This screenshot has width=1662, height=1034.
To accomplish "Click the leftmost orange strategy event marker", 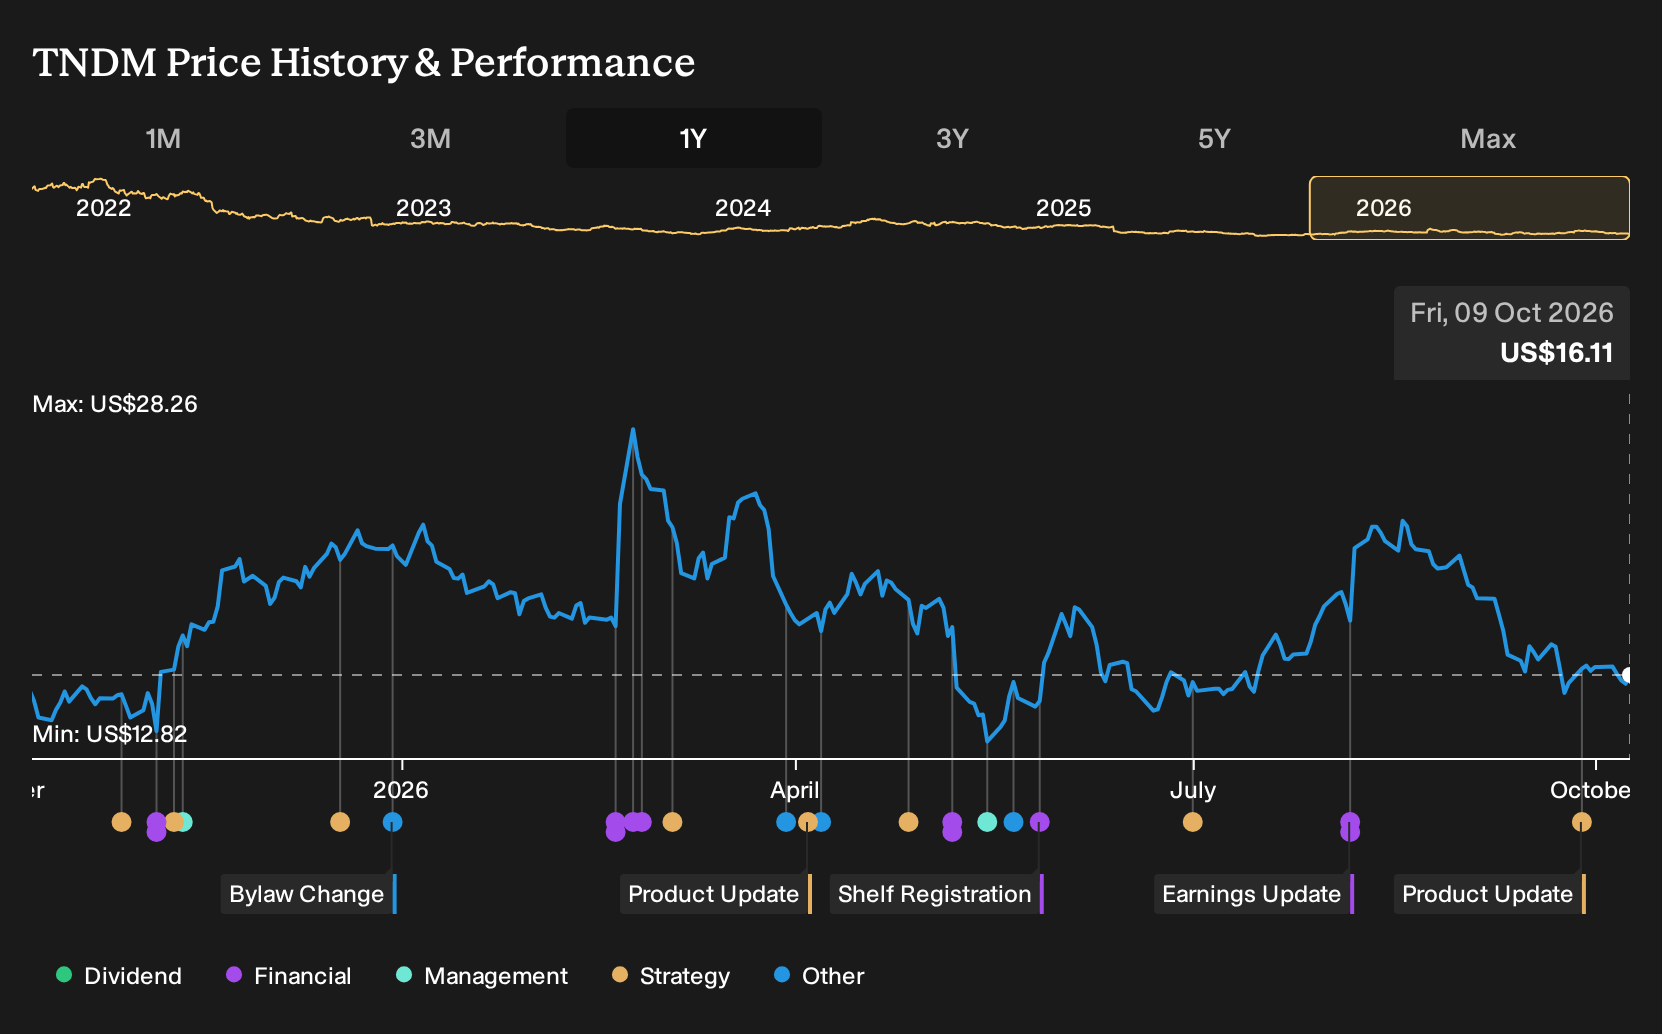I will coord(121,822).
